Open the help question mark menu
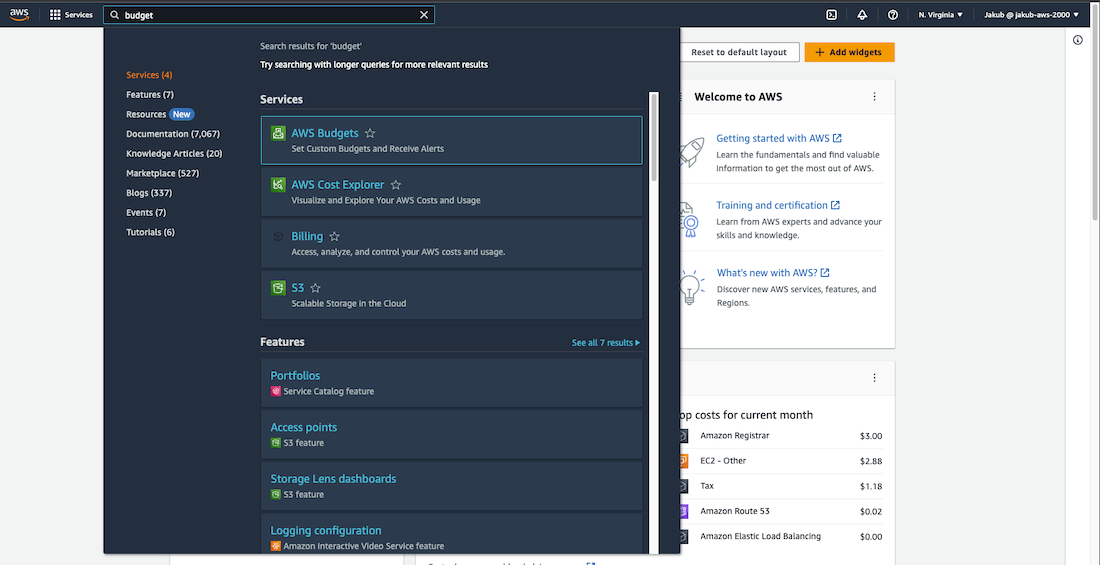1100x565 pixels. (893, 15)
